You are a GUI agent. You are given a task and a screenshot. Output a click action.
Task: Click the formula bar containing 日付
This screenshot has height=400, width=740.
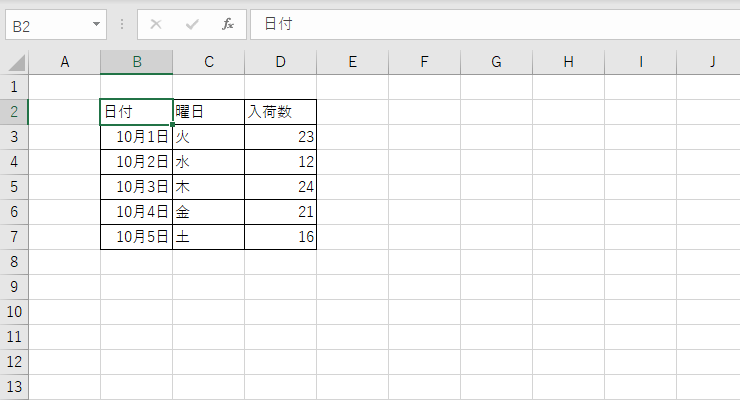pyautogui.click(x=495, y=25)
